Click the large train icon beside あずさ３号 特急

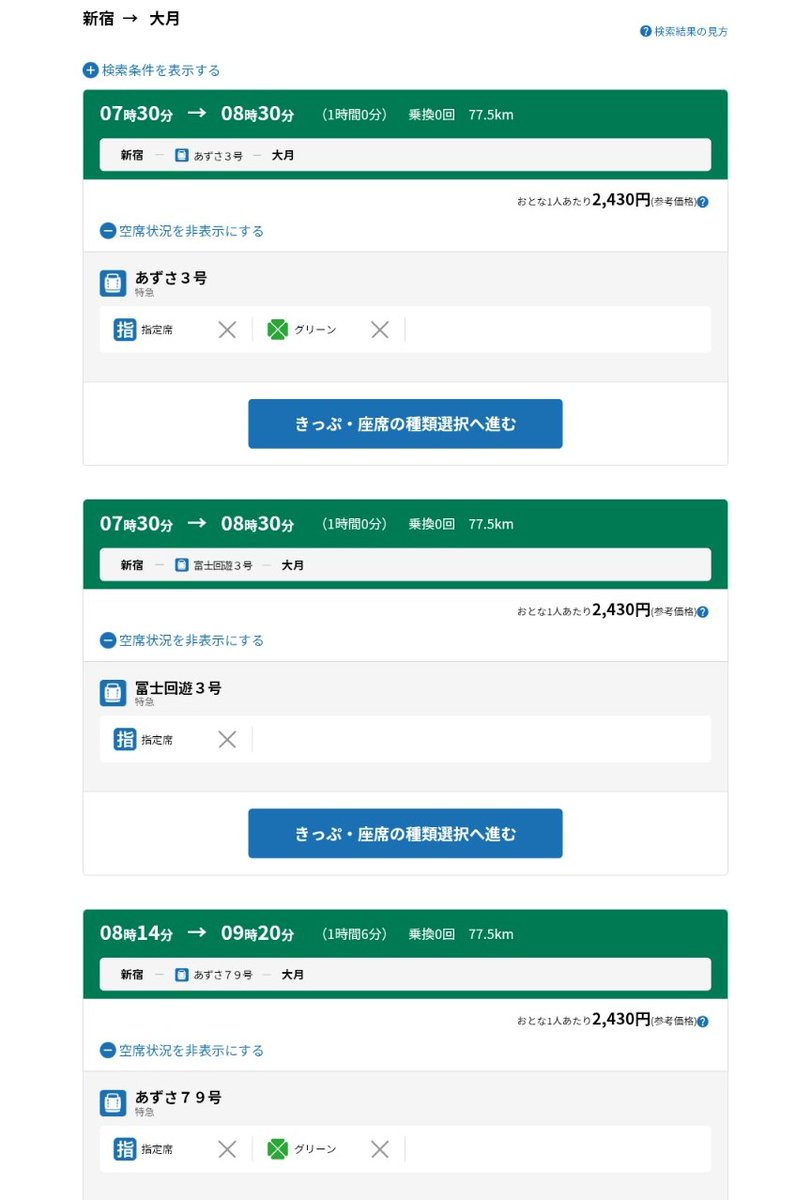[113, 283]
